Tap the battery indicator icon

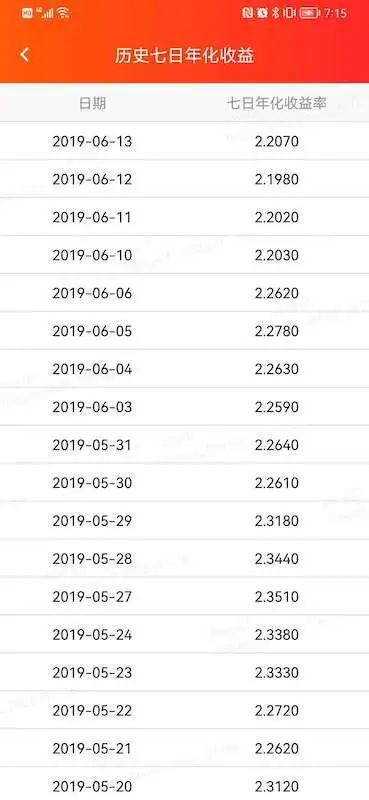click(x=310, y=13)
